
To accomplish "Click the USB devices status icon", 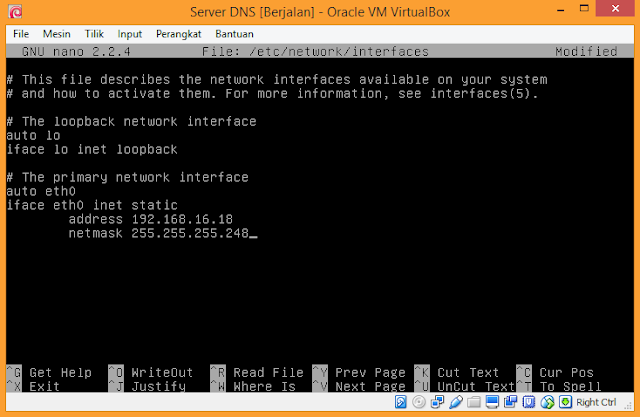I will click(456, 402).
